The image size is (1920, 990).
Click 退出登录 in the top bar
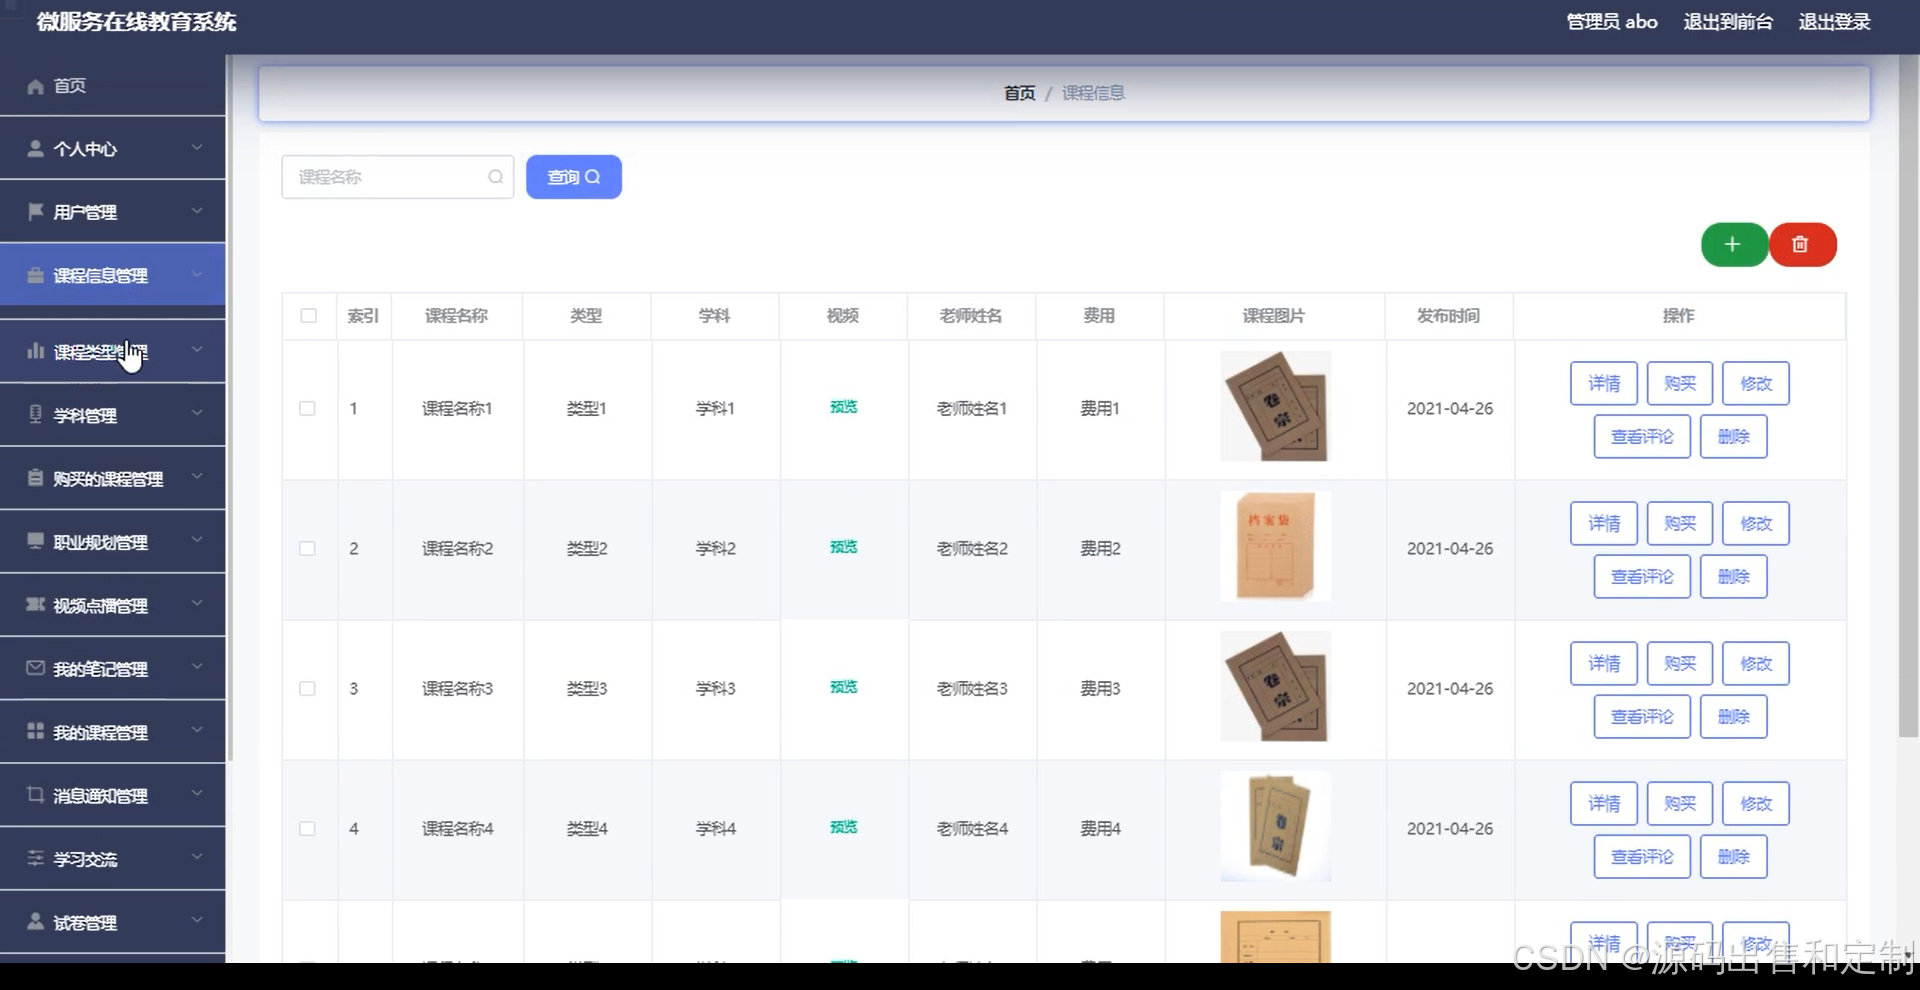point(1834,22)
